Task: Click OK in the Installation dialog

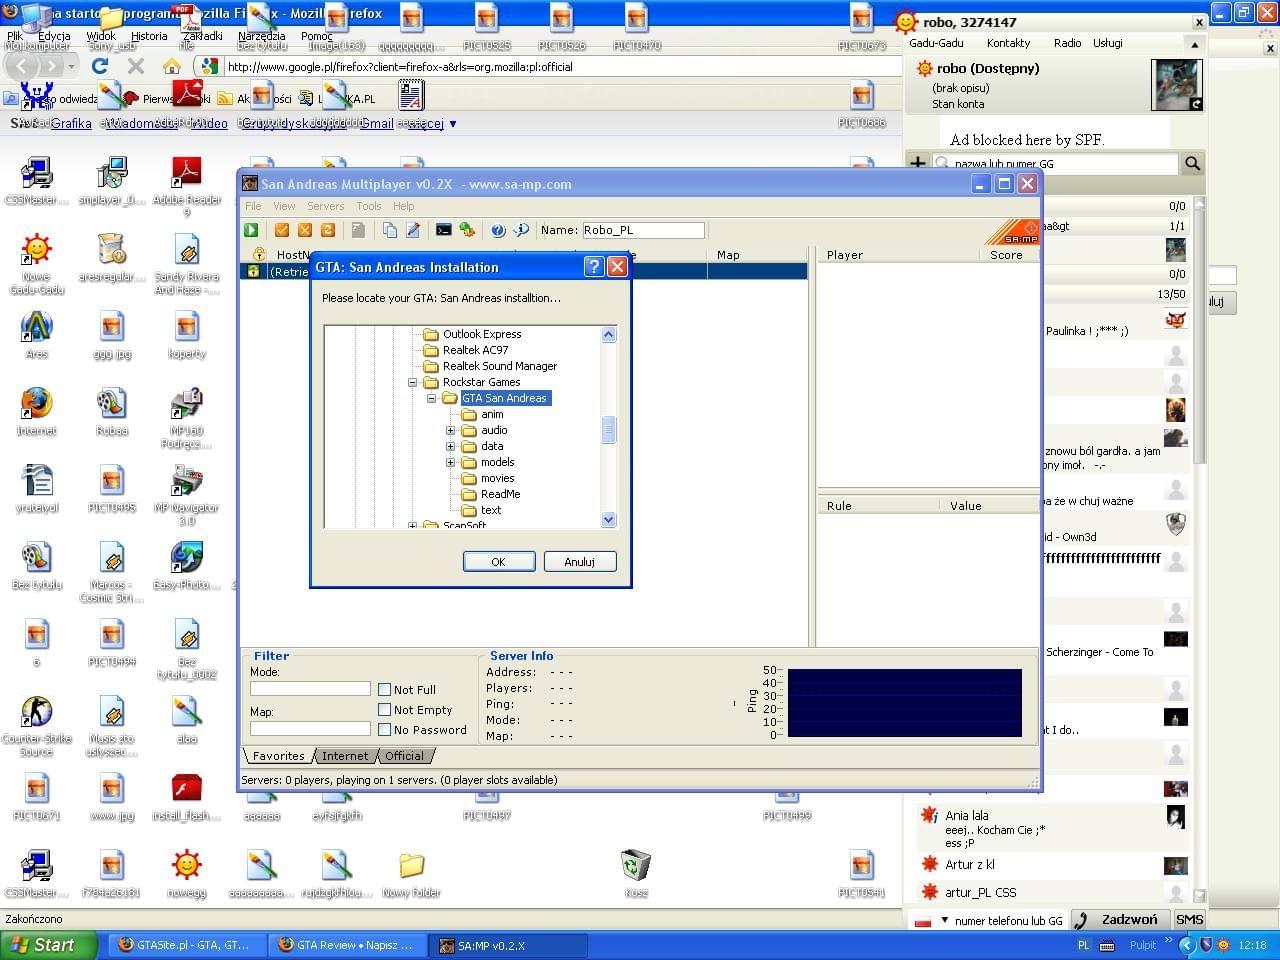Action: [498, 562]
